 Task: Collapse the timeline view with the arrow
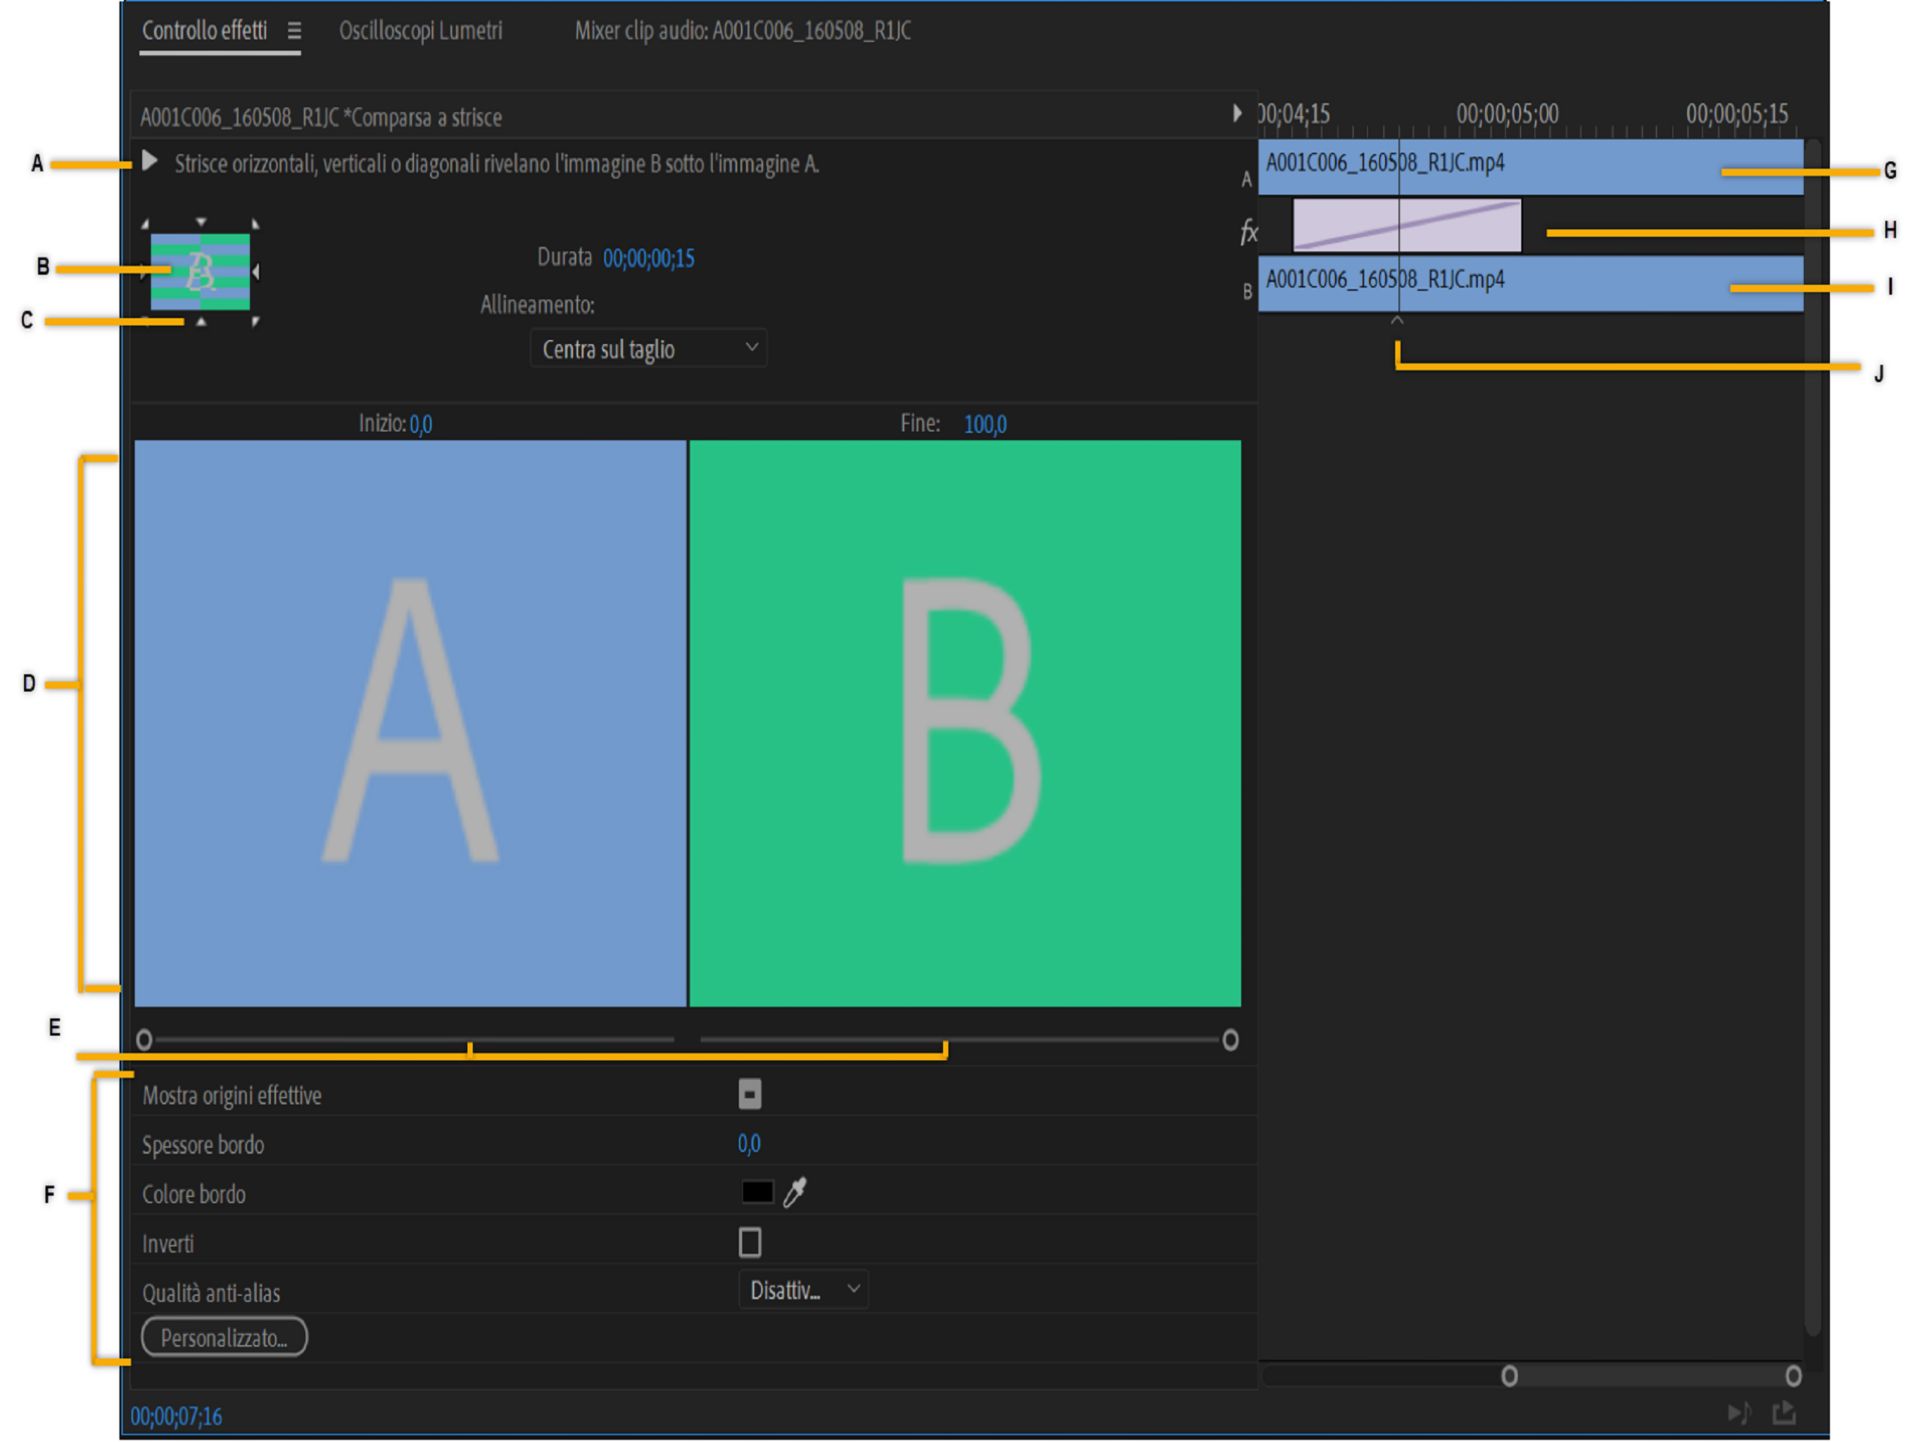click(1237, 113)
